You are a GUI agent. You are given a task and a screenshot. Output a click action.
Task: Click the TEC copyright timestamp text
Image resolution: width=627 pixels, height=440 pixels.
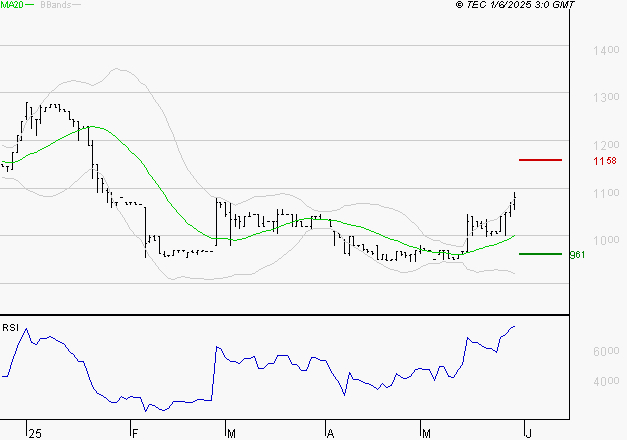point(515,5)
